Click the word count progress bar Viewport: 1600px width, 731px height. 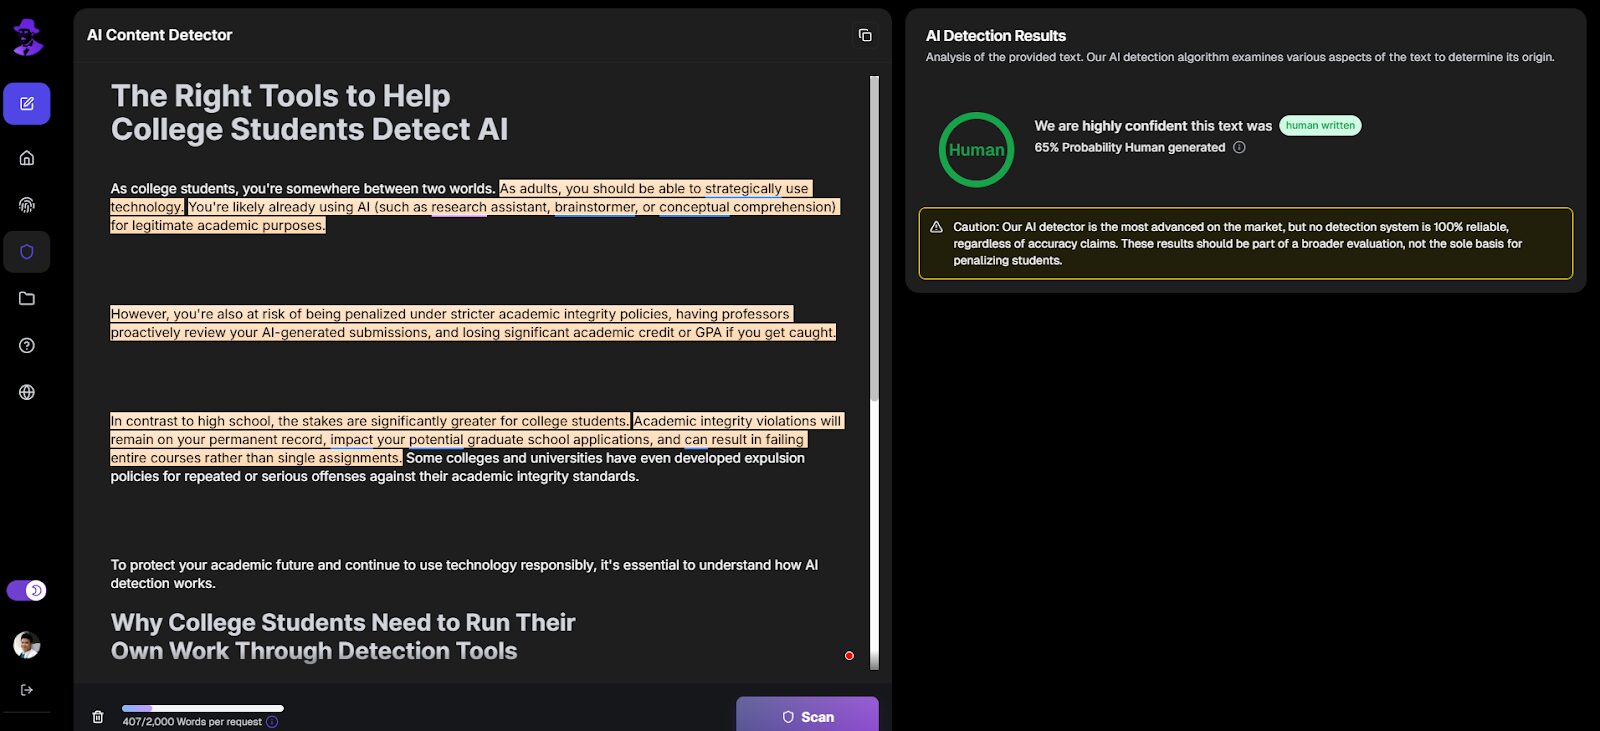click(x=203, y=708)
